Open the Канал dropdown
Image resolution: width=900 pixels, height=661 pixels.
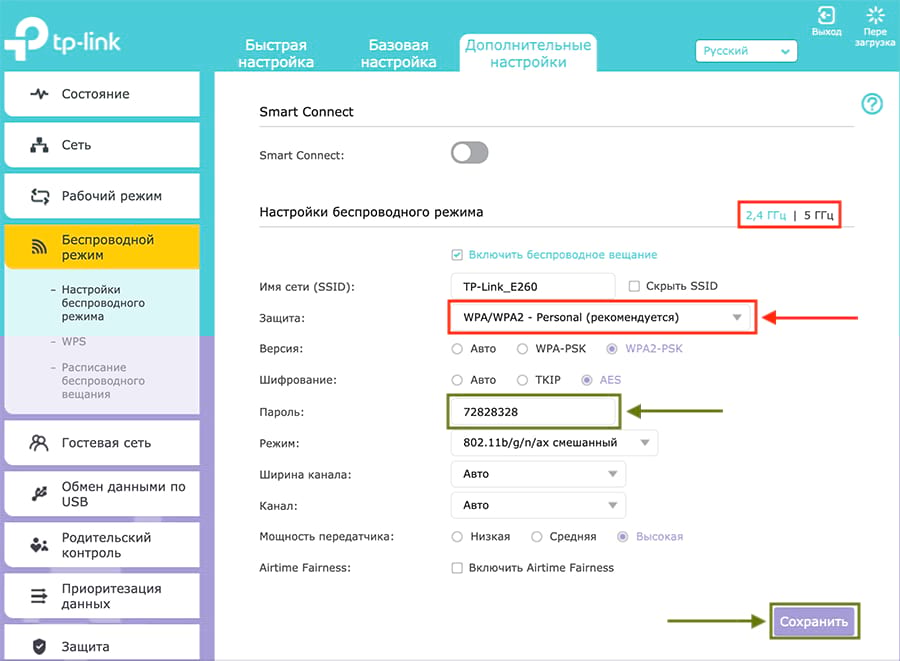(x=538, y=506)
